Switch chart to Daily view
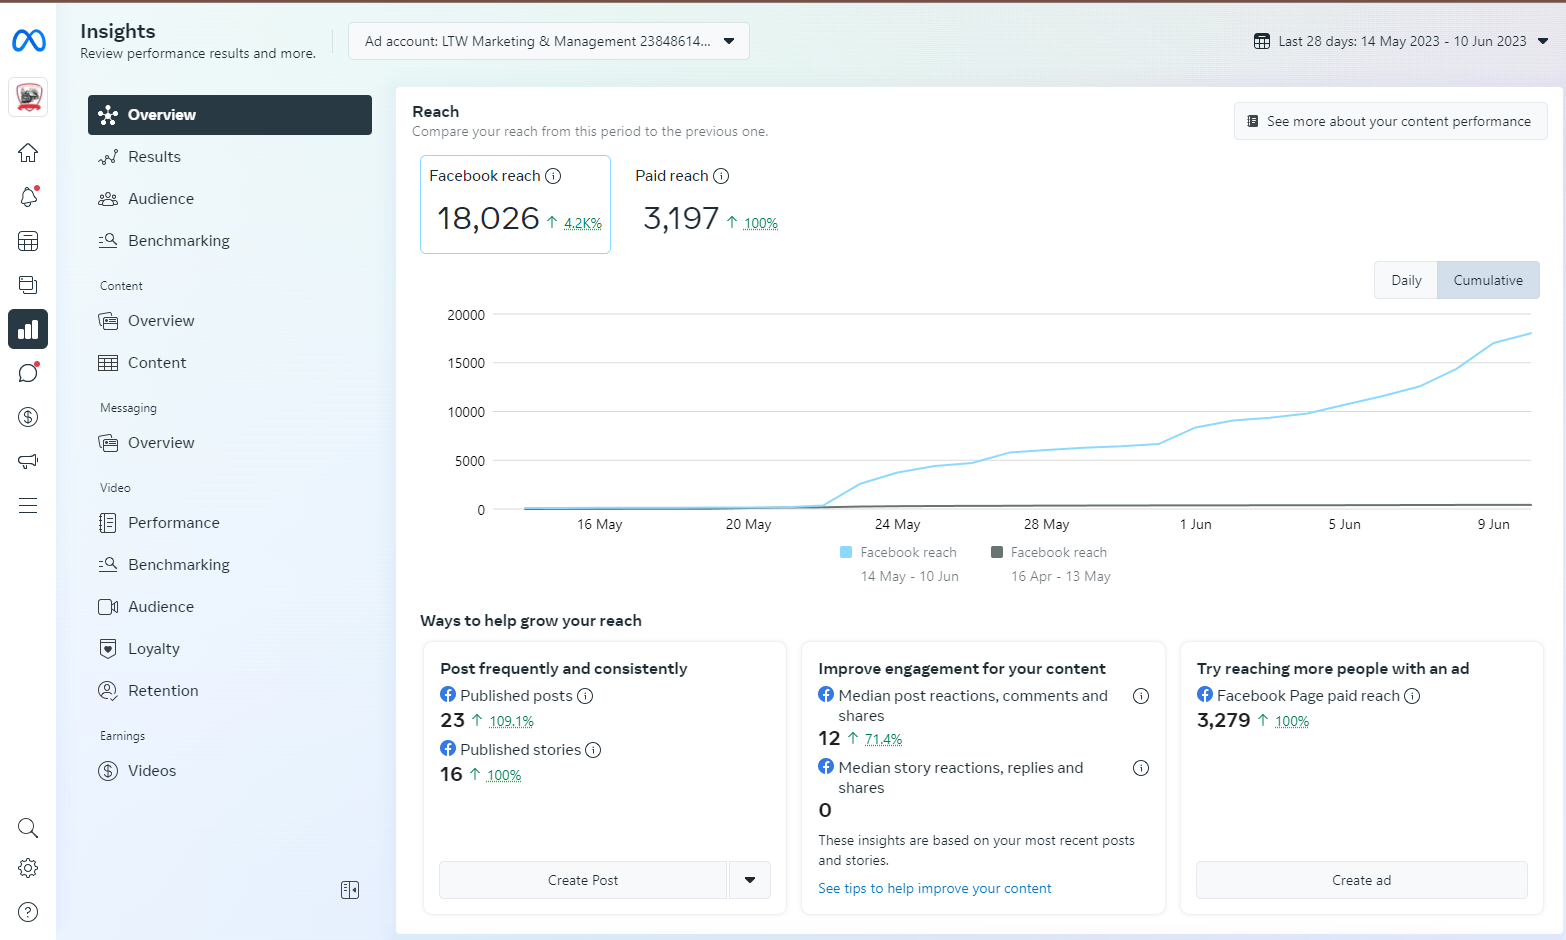Image resolution: width=1566 pixels, height=940 pixels. pos(1406,280)
